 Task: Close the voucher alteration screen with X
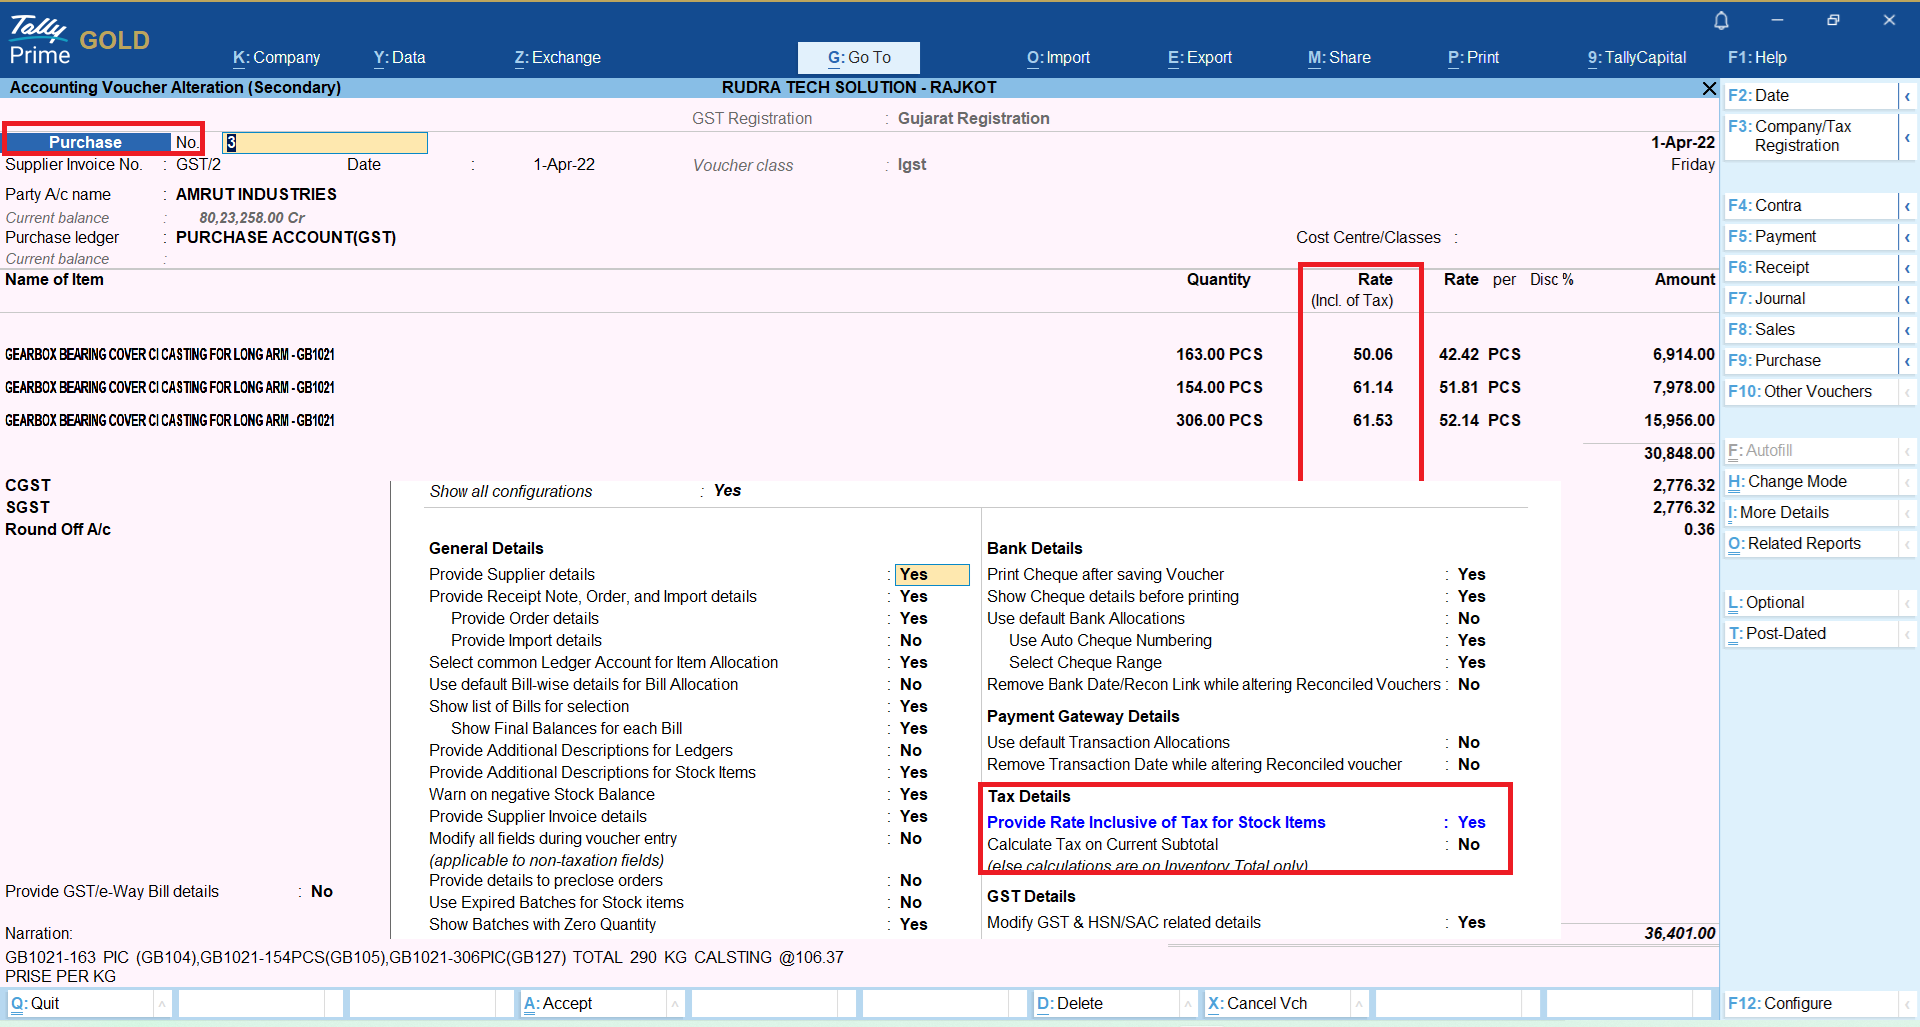1709,89
